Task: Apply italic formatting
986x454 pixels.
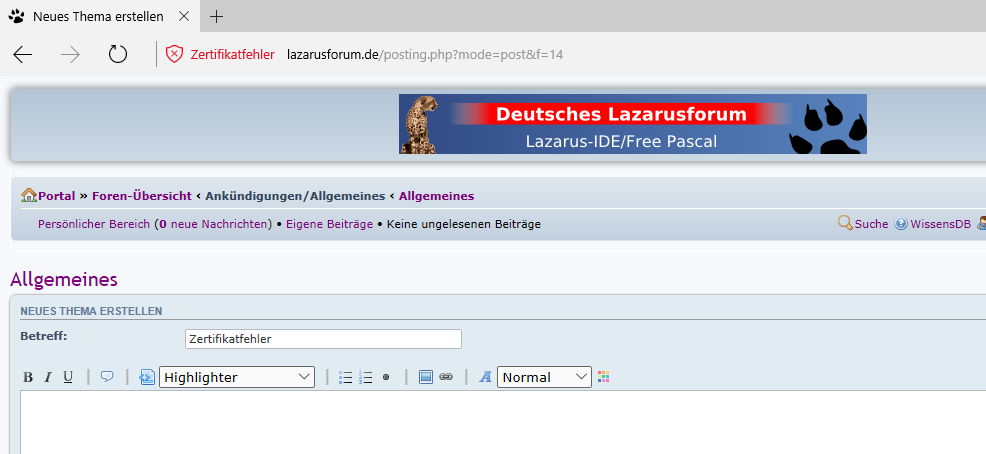Action: [48, 377]
